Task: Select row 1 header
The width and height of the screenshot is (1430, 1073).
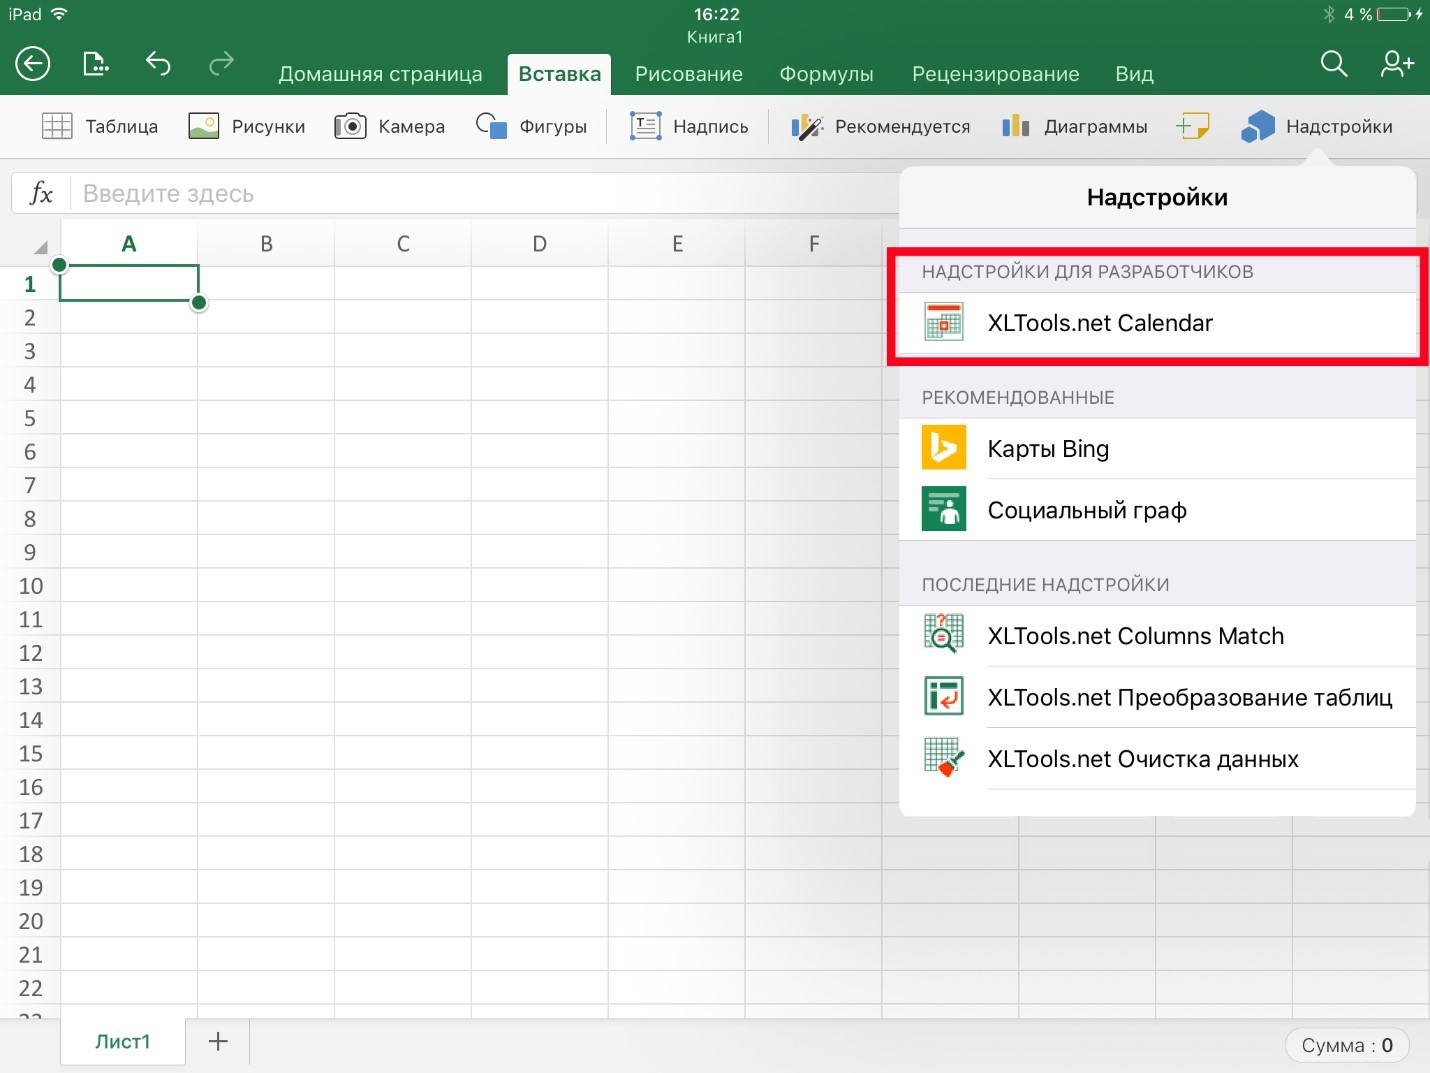Action: click(30, 284)
